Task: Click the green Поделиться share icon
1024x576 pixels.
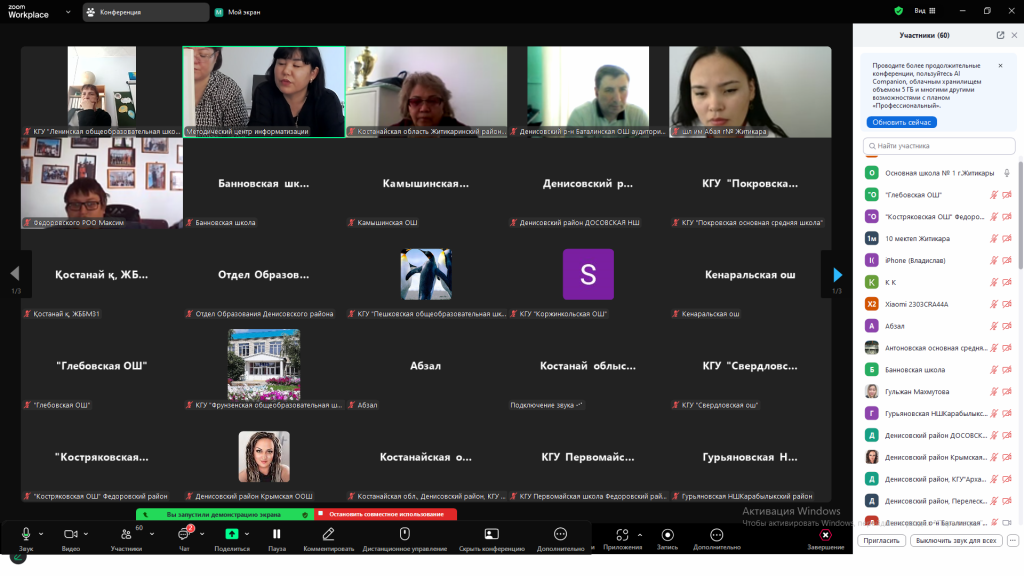Action: 231,534
